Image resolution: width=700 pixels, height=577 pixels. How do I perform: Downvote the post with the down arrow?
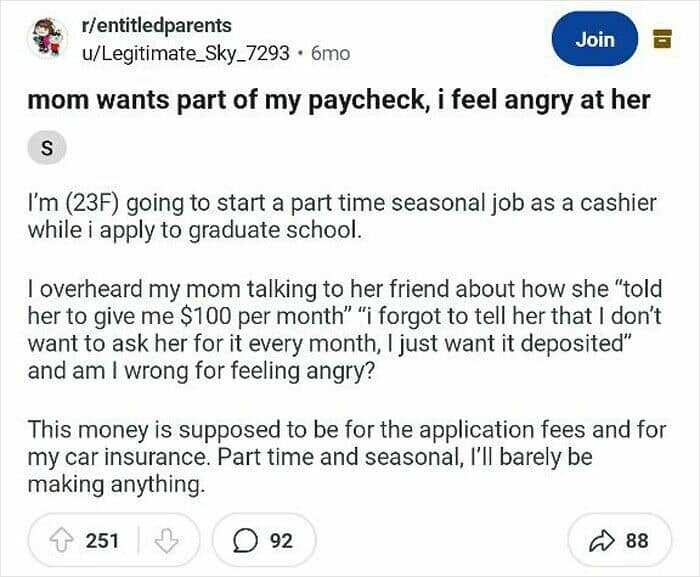coord(165,541)
